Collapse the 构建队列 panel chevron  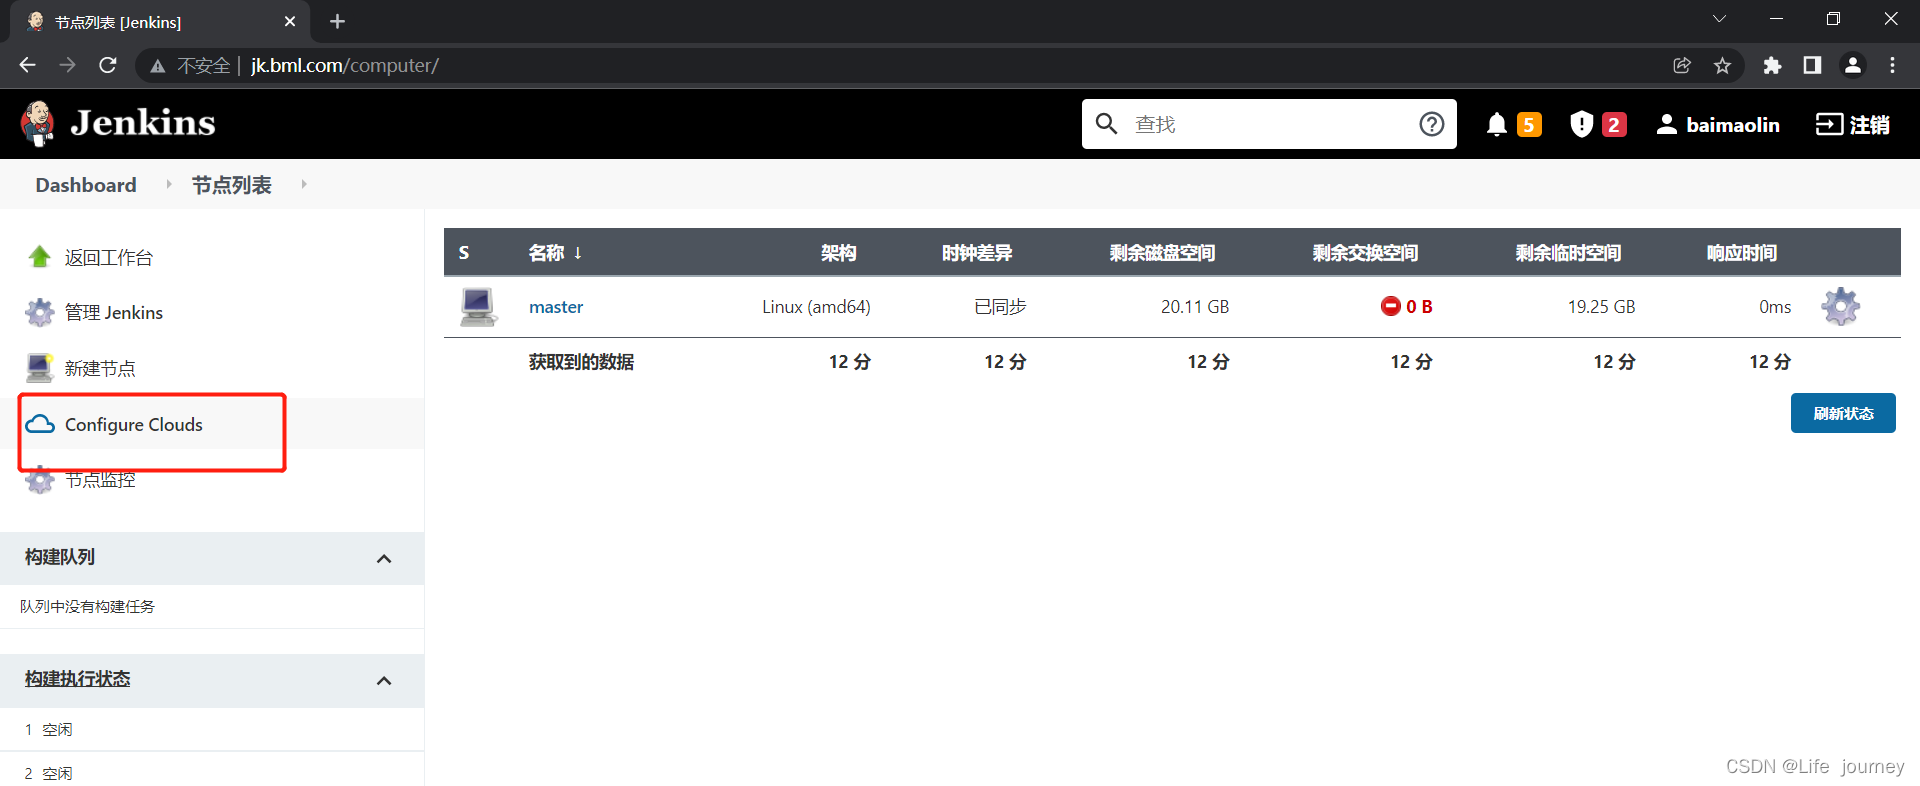pyautogui.click(x=384, y=558)
